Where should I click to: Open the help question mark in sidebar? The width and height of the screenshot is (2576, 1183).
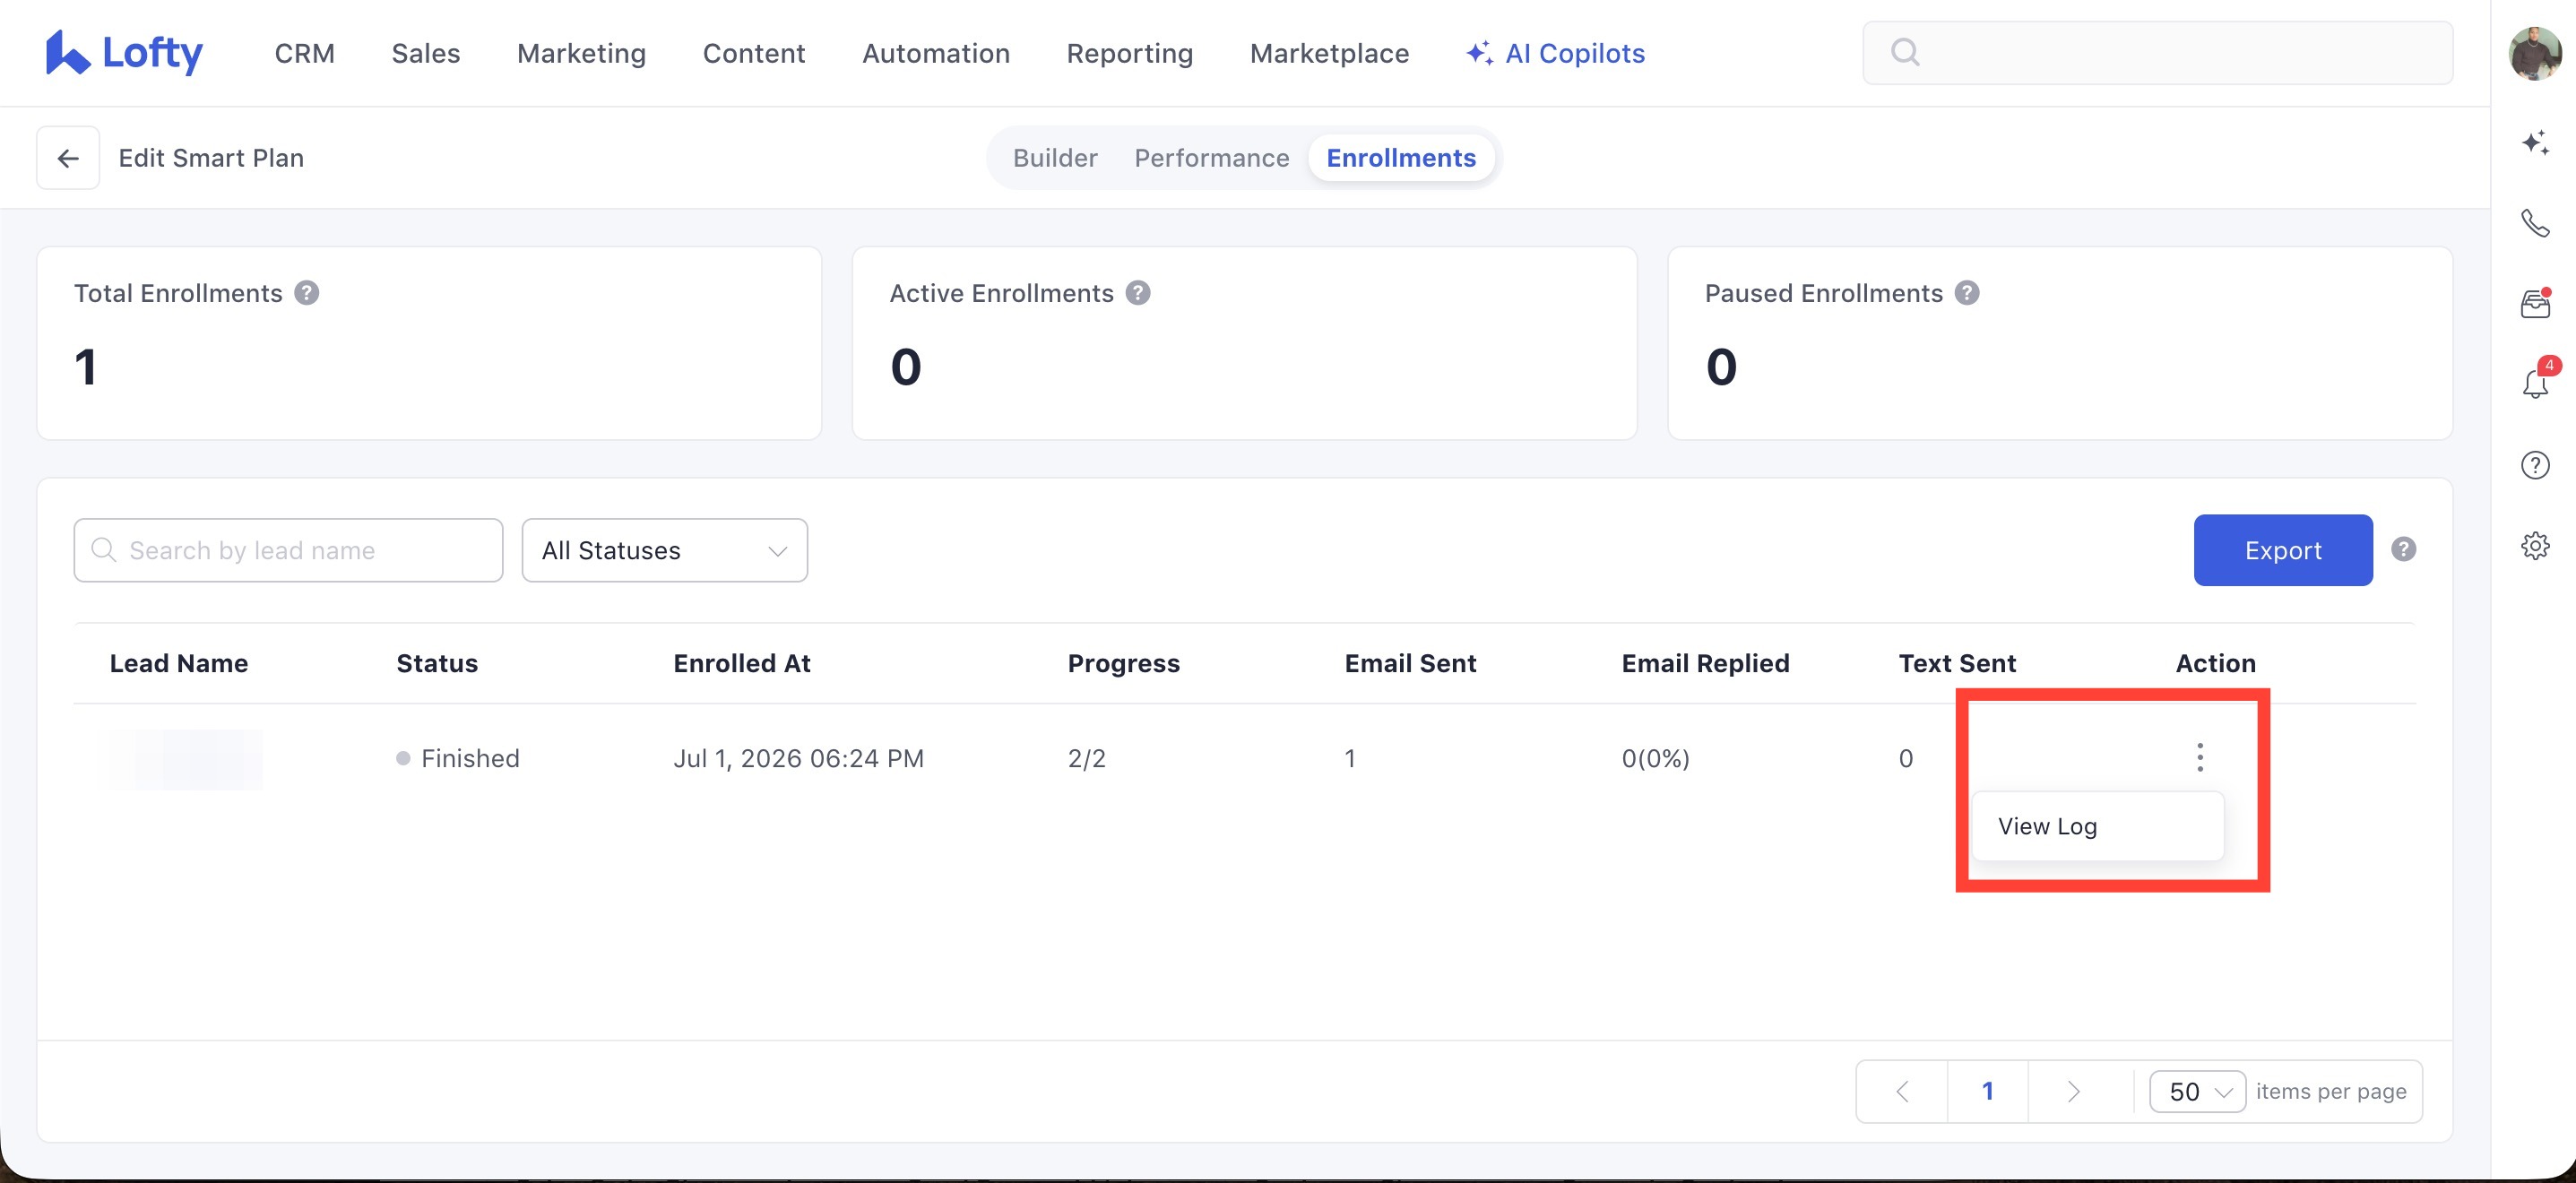[x=2534, y=465]
